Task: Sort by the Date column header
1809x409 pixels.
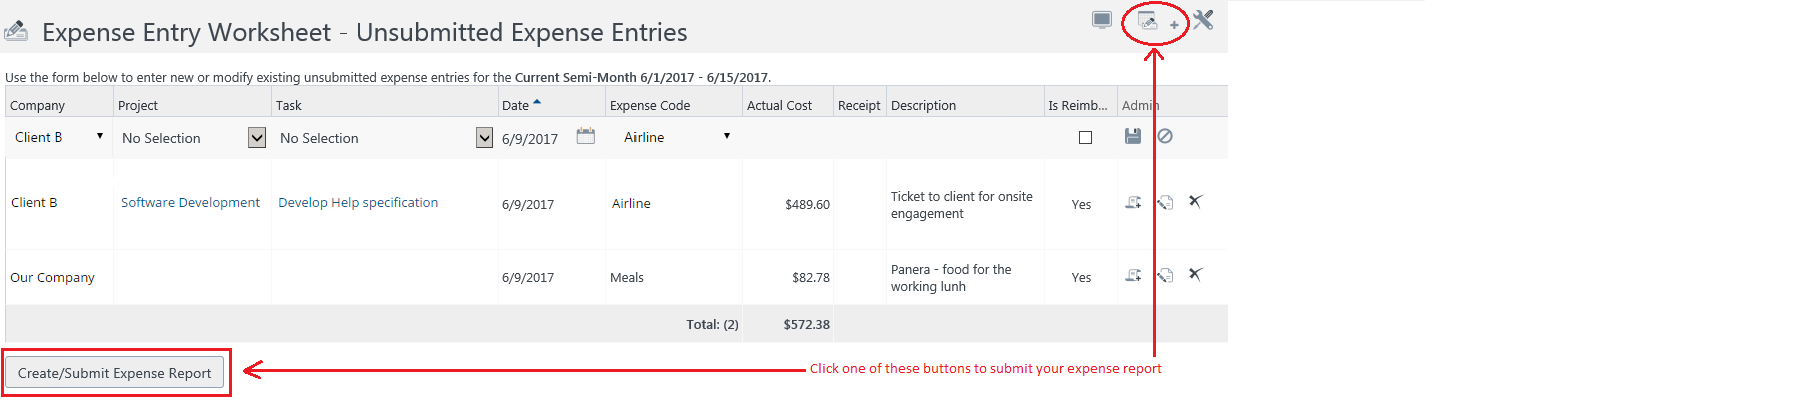Action: [x=515, y=105]
